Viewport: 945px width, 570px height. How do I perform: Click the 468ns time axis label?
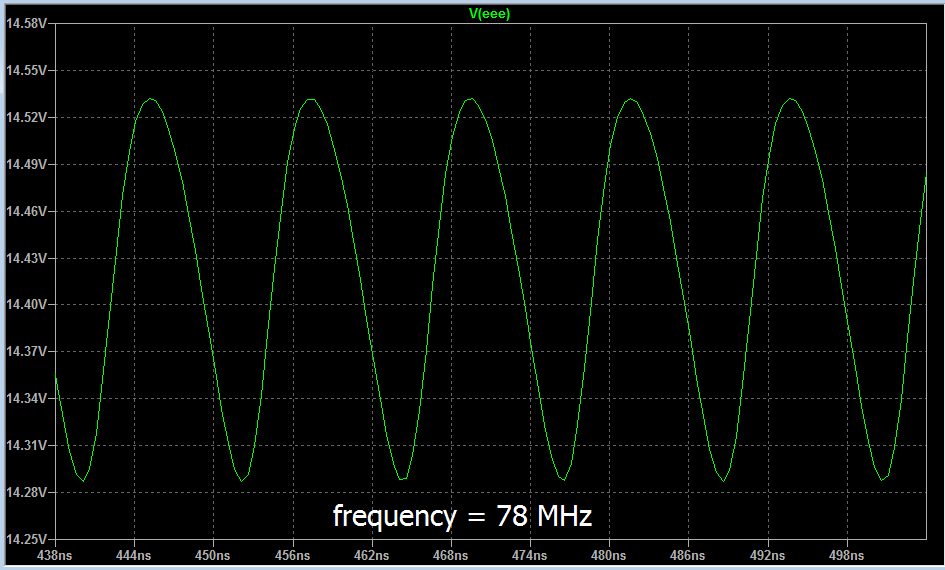(451, 556)
